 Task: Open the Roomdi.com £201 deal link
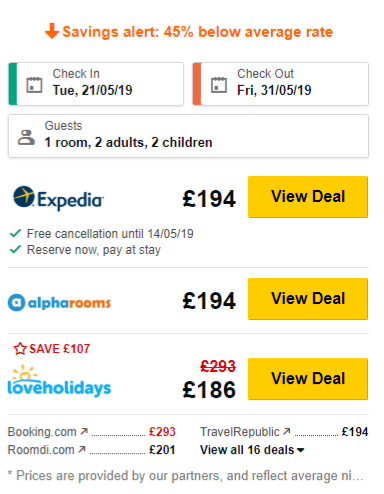pos(91,450)
